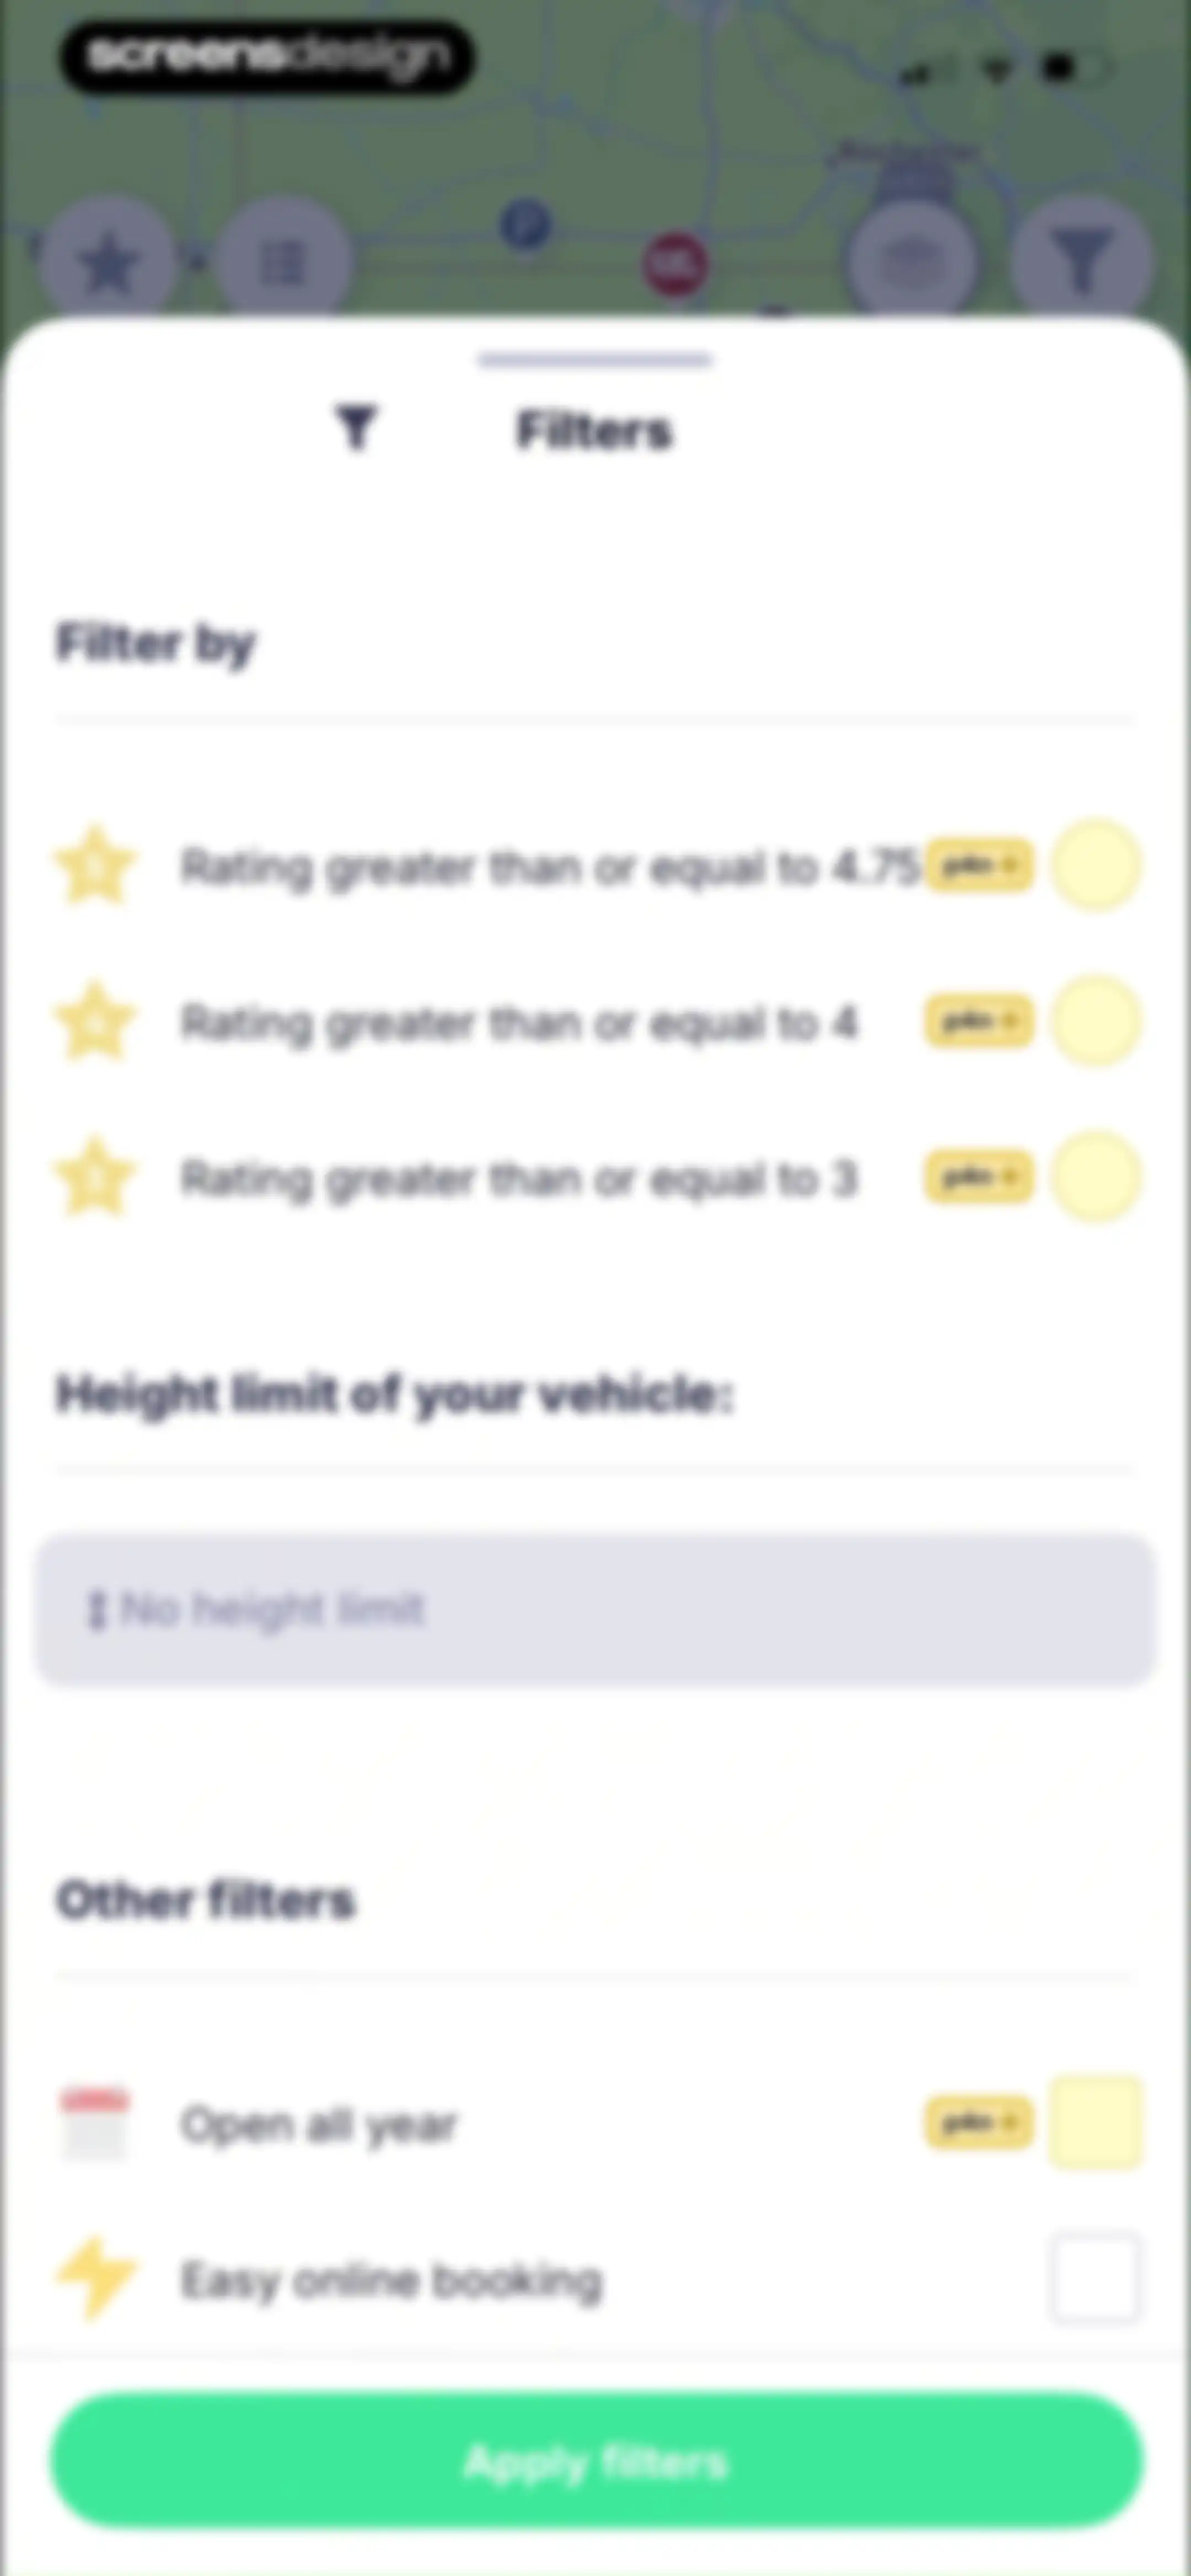
Task: Click the funnel icon beside Filters title
Action: [356, 429]
